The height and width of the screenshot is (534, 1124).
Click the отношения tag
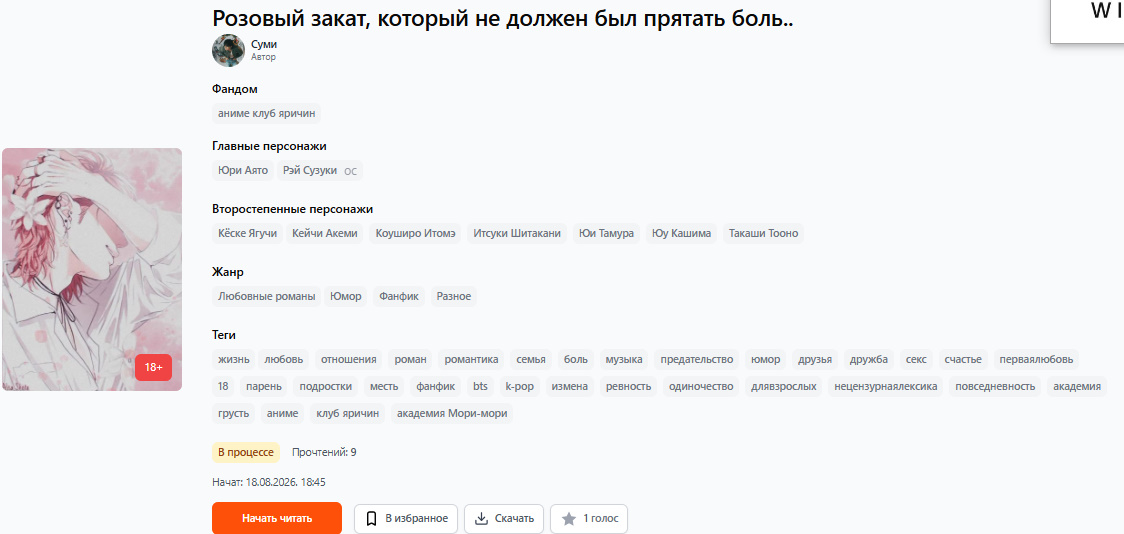pyautogui.click(x=349, y=359)
